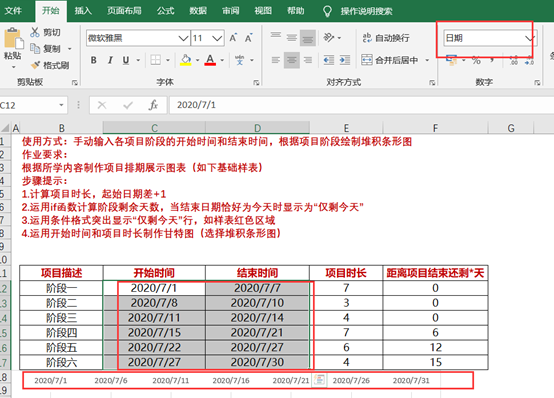Cancel formula entry with X button
Image resolution: width=554 pixels, height=398 pixels.
[x=102, y=105]
